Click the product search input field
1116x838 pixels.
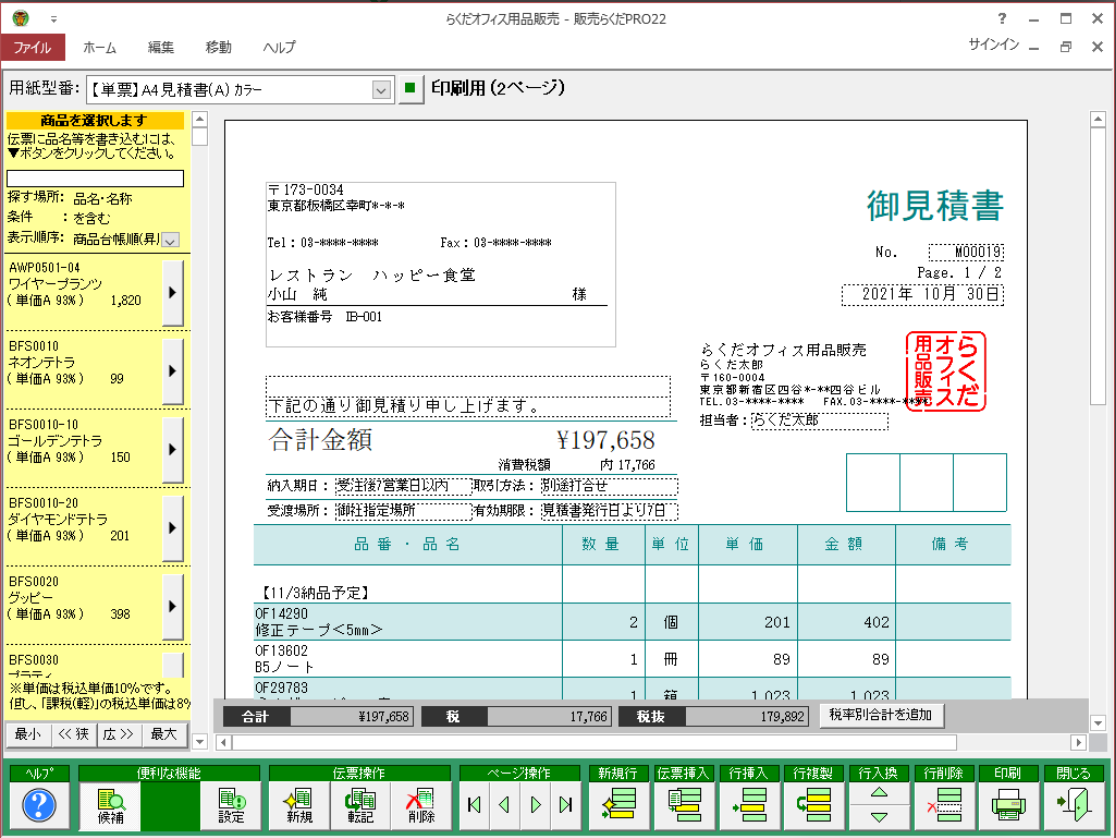coord(95,178)
